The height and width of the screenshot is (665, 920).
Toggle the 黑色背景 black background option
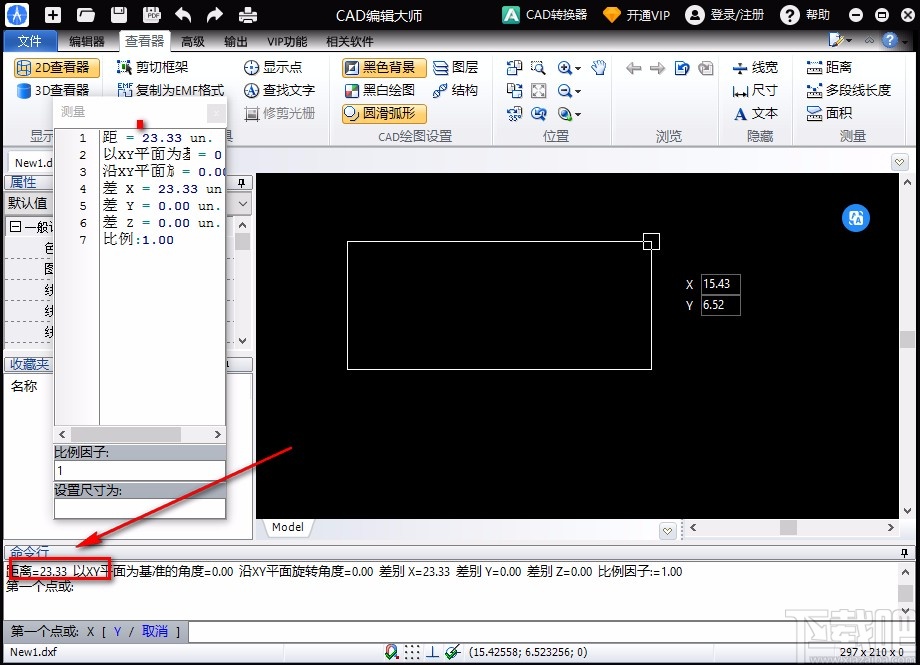[383, 67]
